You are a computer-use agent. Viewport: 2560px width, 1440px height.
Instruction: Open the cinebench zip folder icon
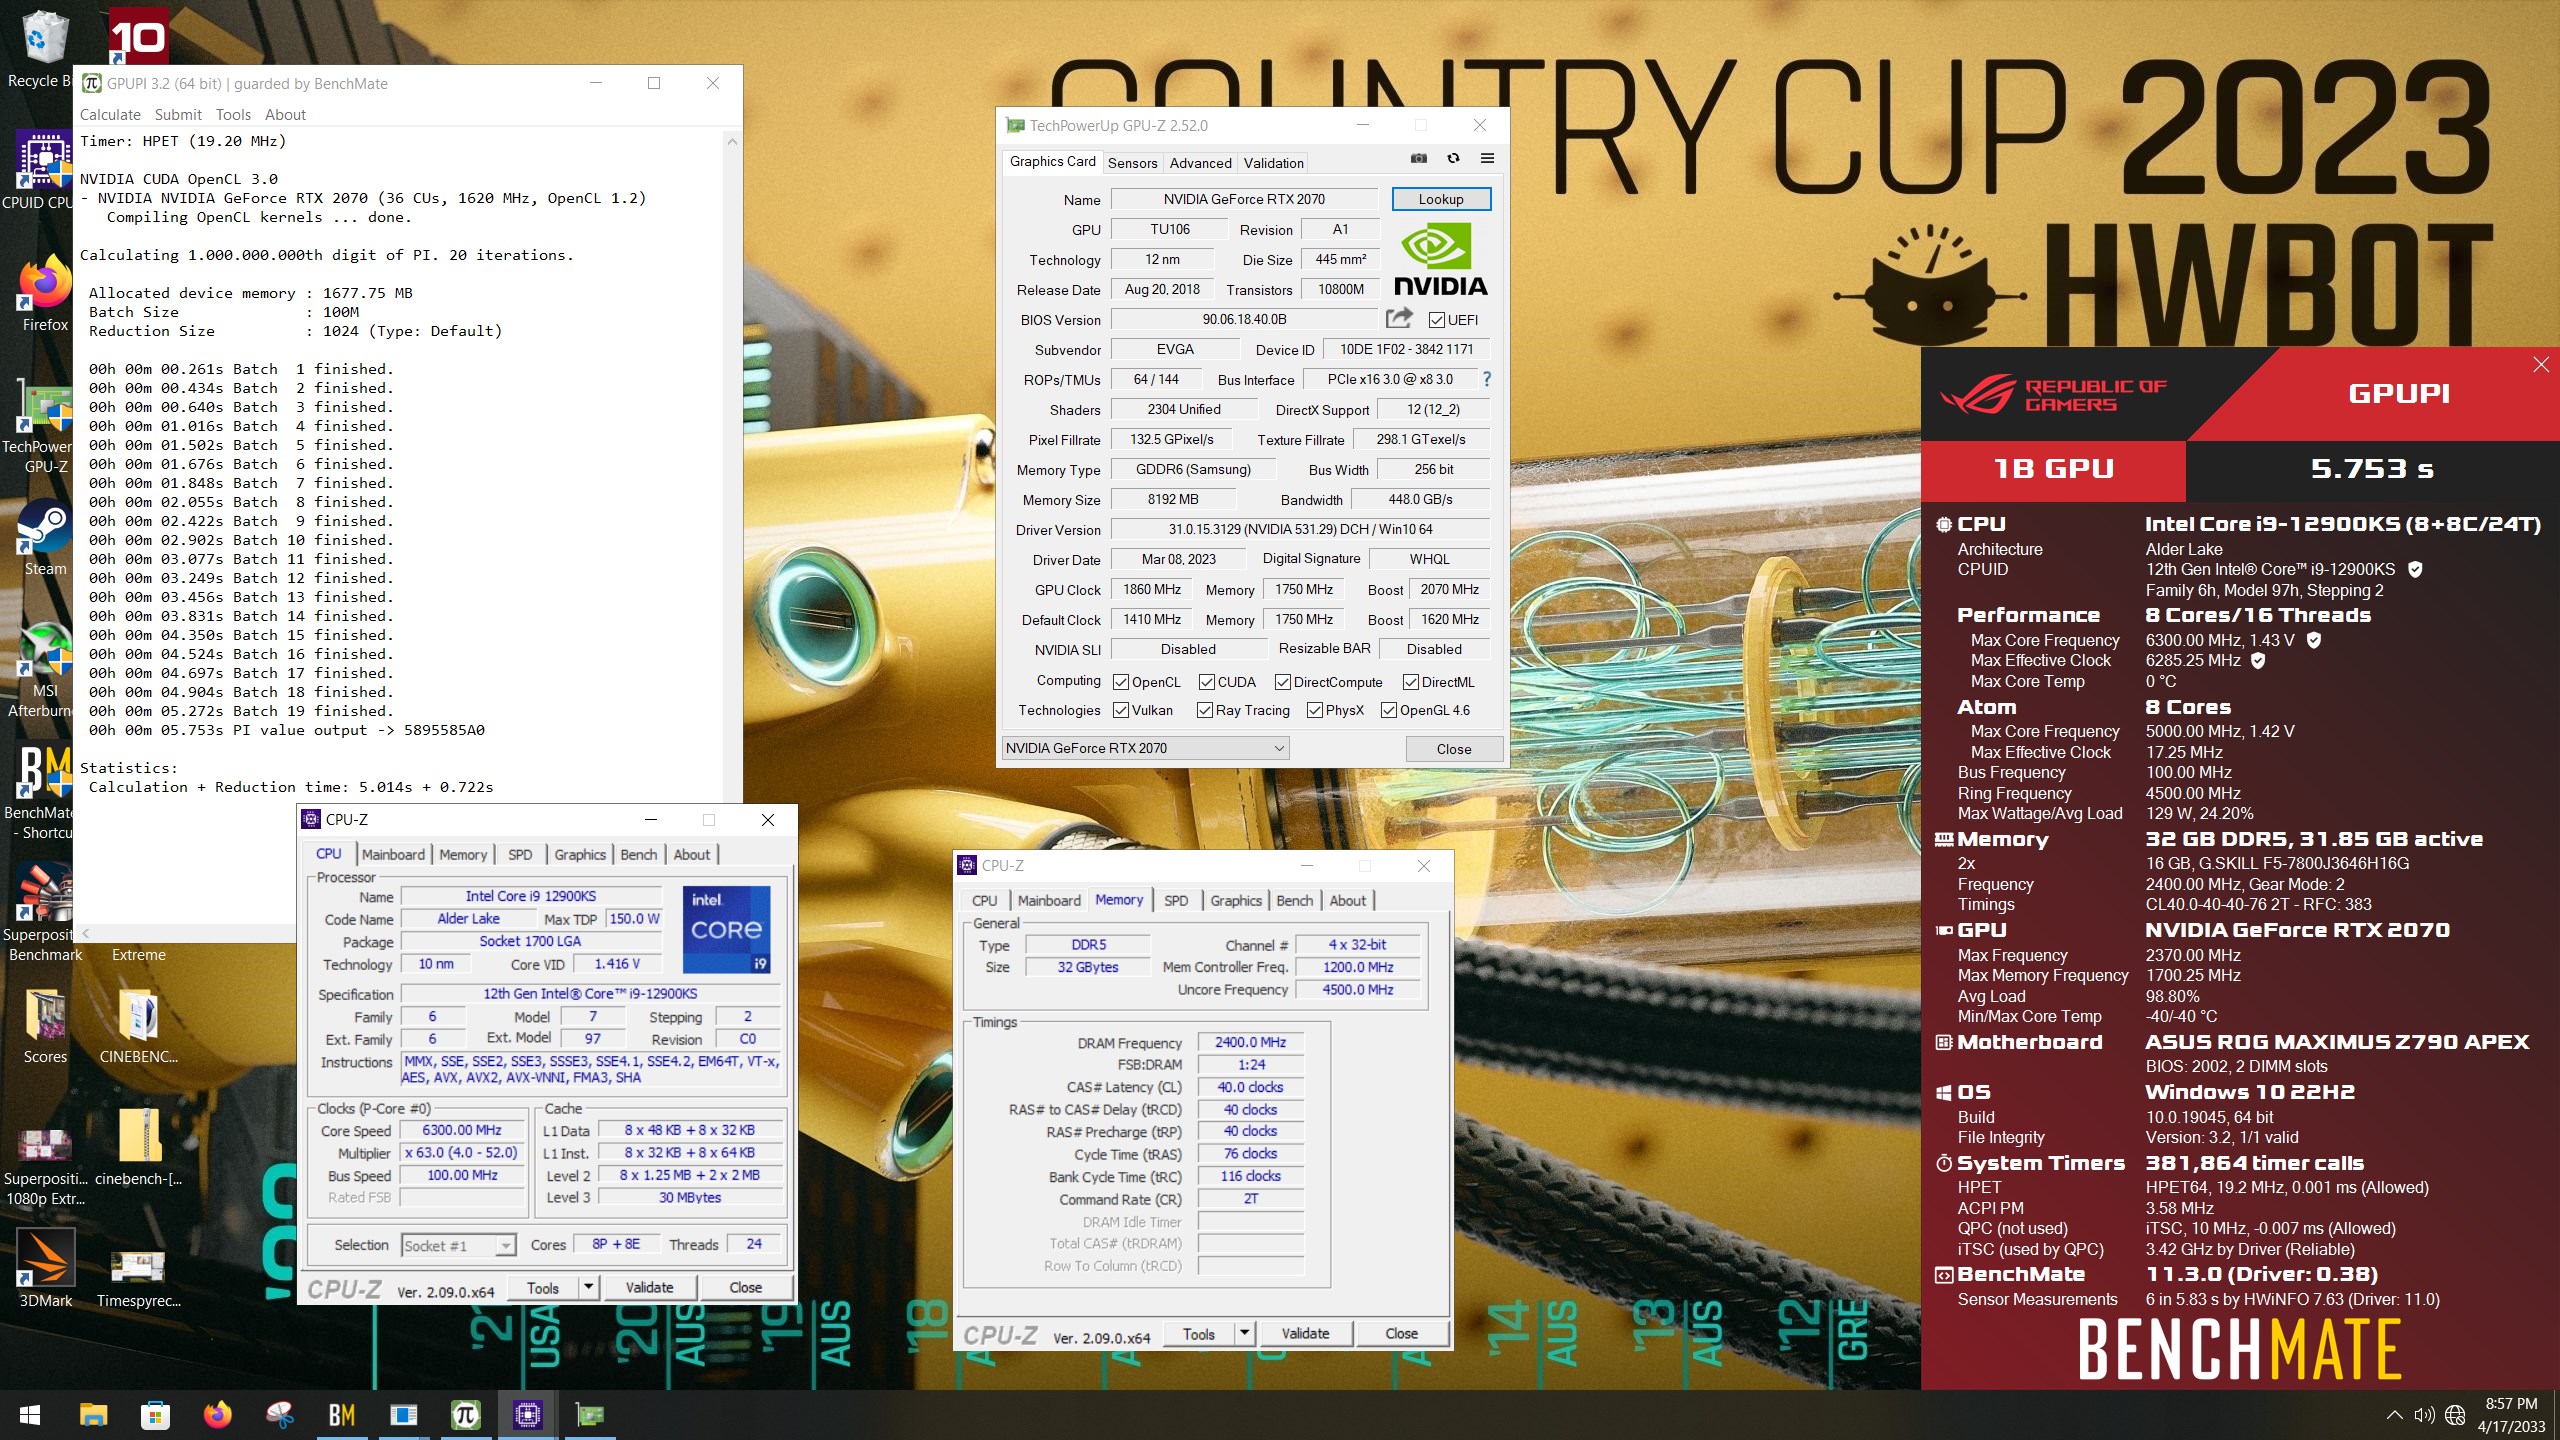click(x=139, y=1148)
